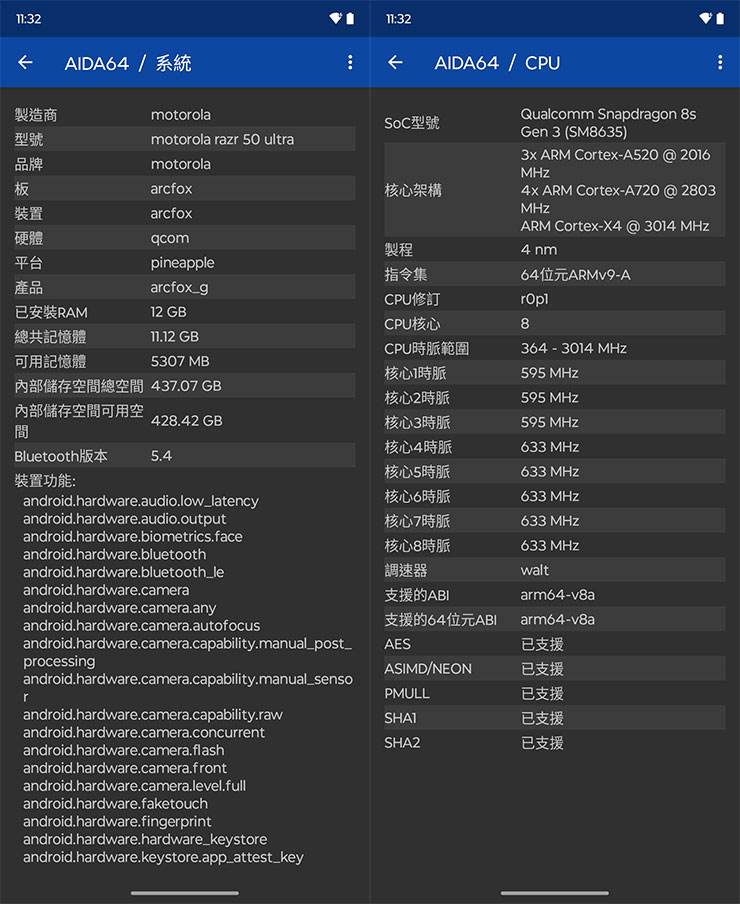Select the 裝置 arcfox row
740x904 pixels.
point(184,213)
